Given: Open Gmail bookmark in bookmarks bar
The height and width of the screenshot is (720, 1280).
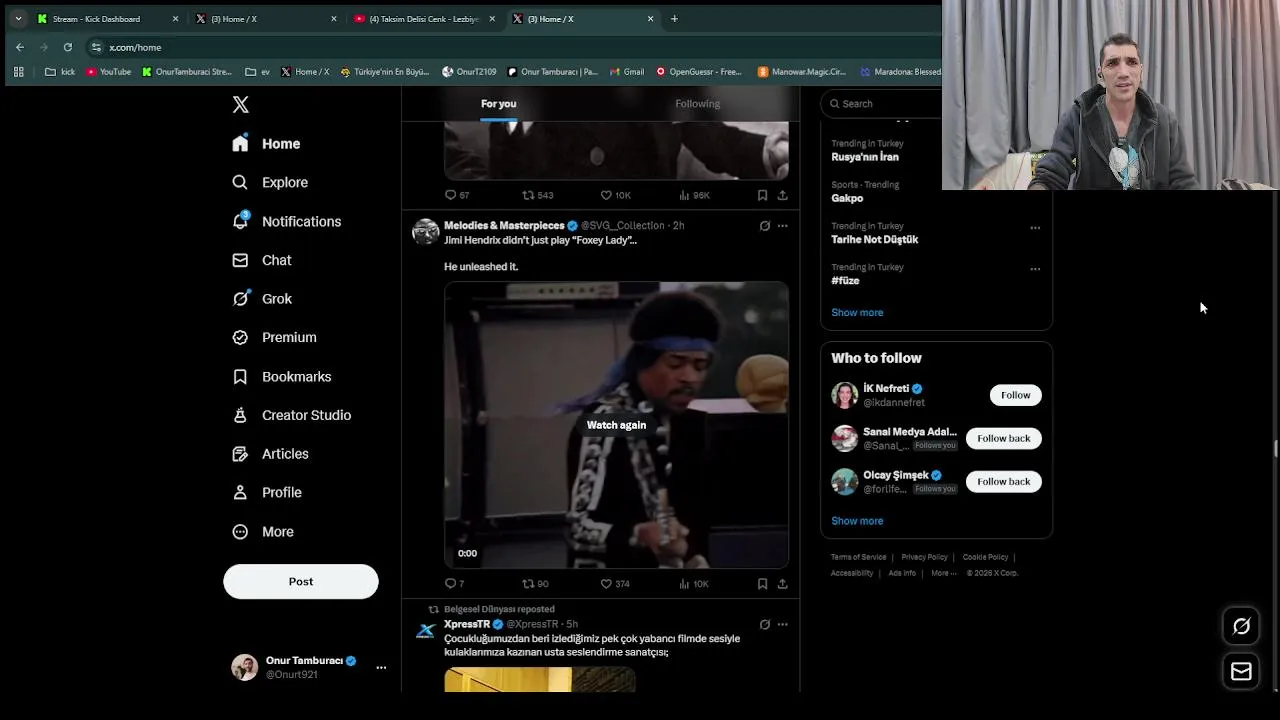Looking at the screenshot, I should click(626, 72).
